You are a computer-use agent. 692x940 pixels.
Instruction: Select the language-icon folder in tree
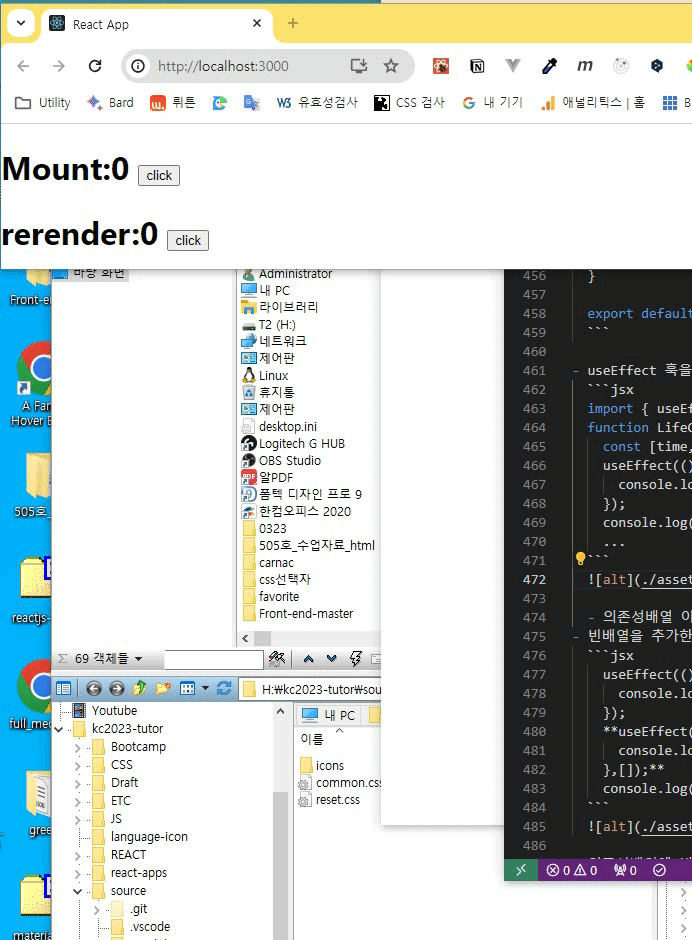(140, 836)
